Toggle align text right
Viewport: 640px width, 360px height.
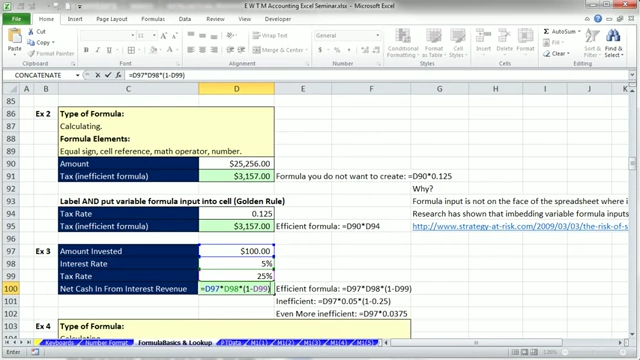click(x=214, y=50)
